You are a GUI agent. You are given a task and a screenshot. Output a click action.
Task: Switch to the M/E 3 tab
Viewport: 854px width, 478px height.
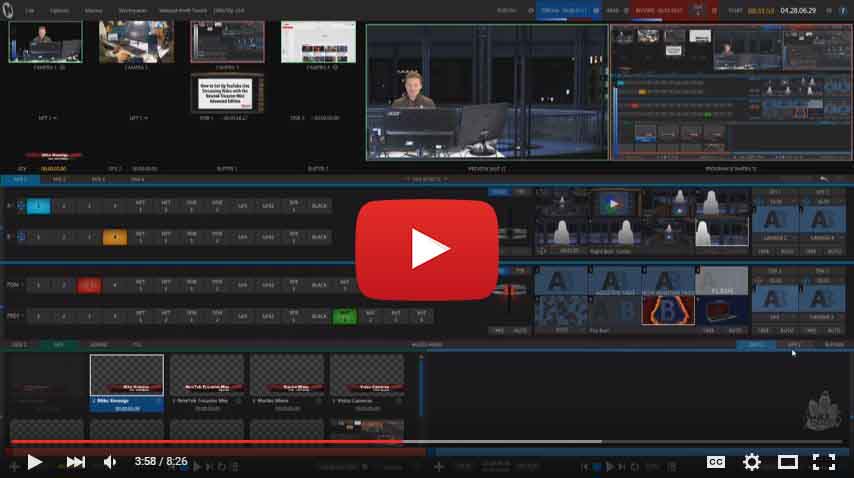[x=98, y=179]
